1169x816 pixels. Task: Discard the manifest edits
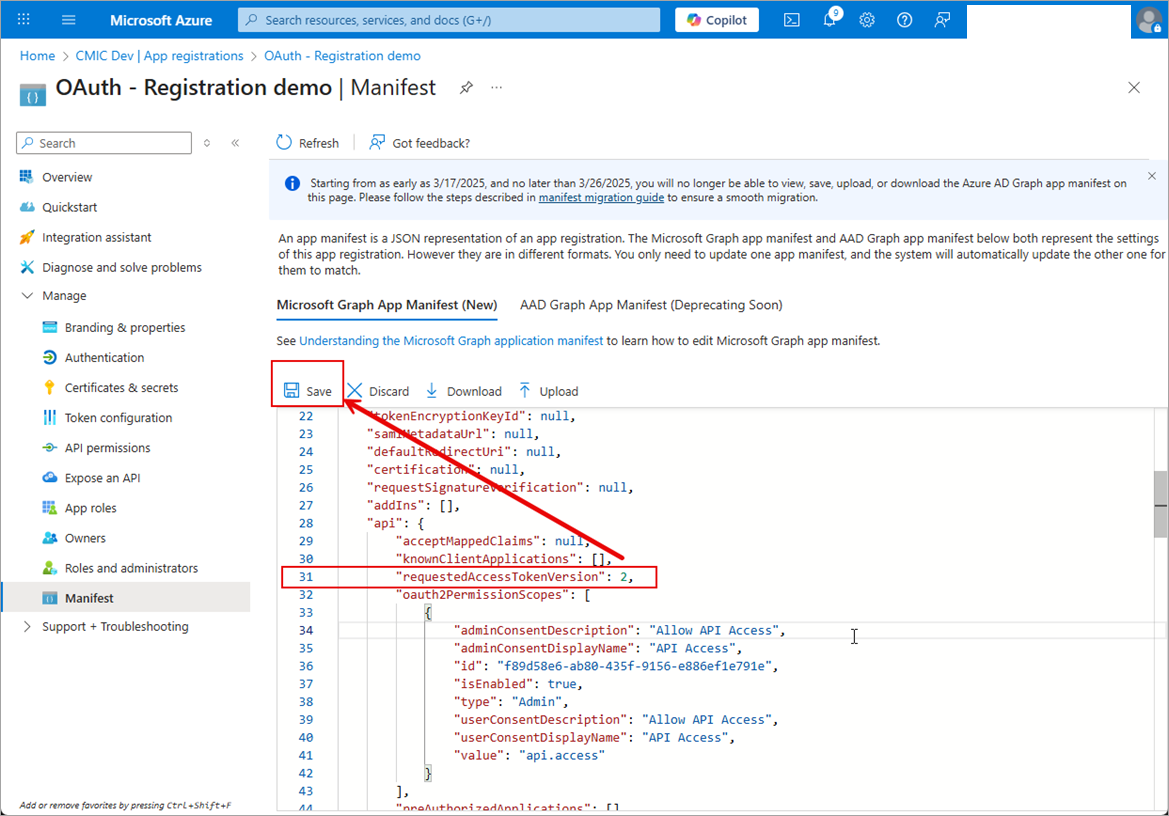click(x=378, y=391)
